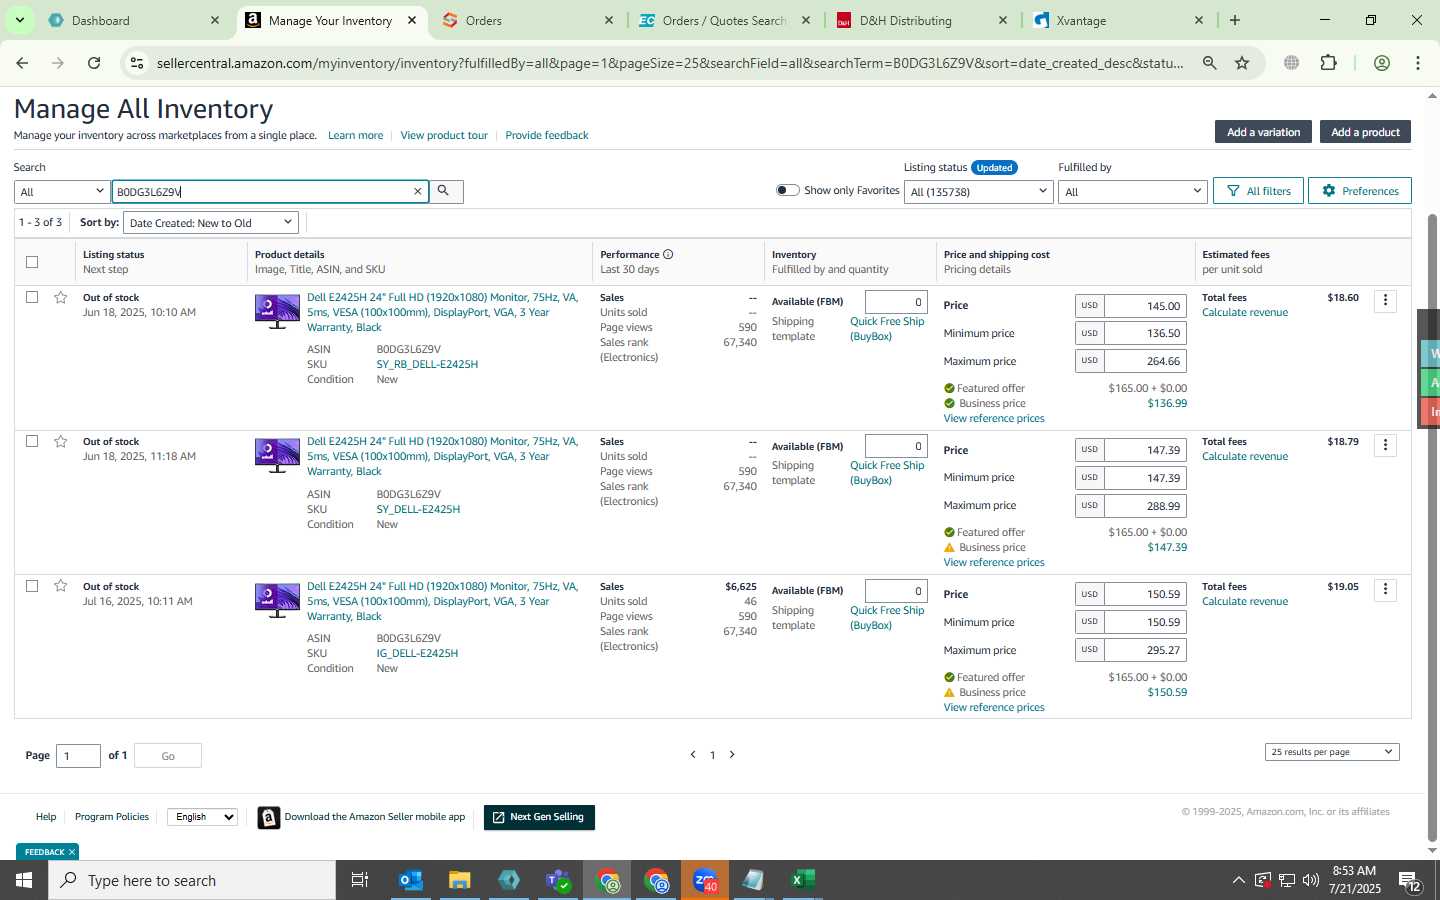Switch to D&H Distributing tab
1440x900 pixels.
(x=920, y=20)
